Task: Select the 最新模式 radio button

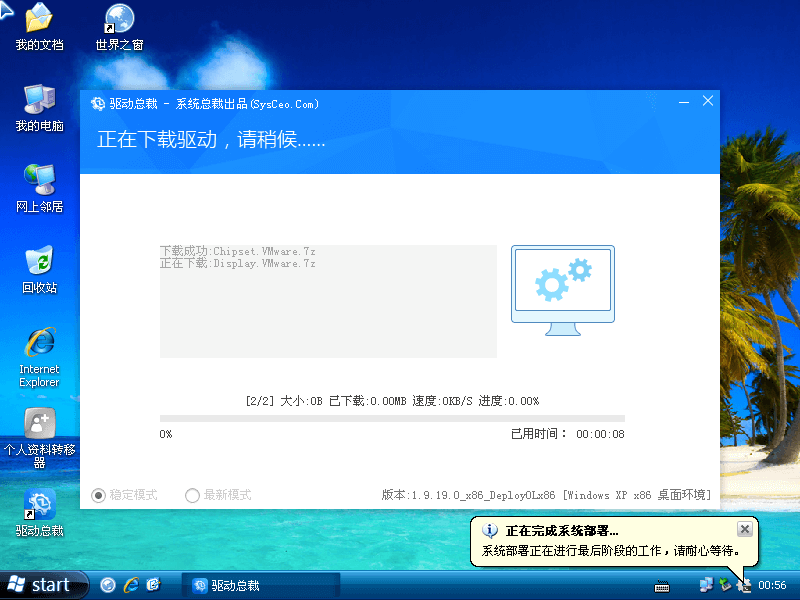Action: click(192, 495)
